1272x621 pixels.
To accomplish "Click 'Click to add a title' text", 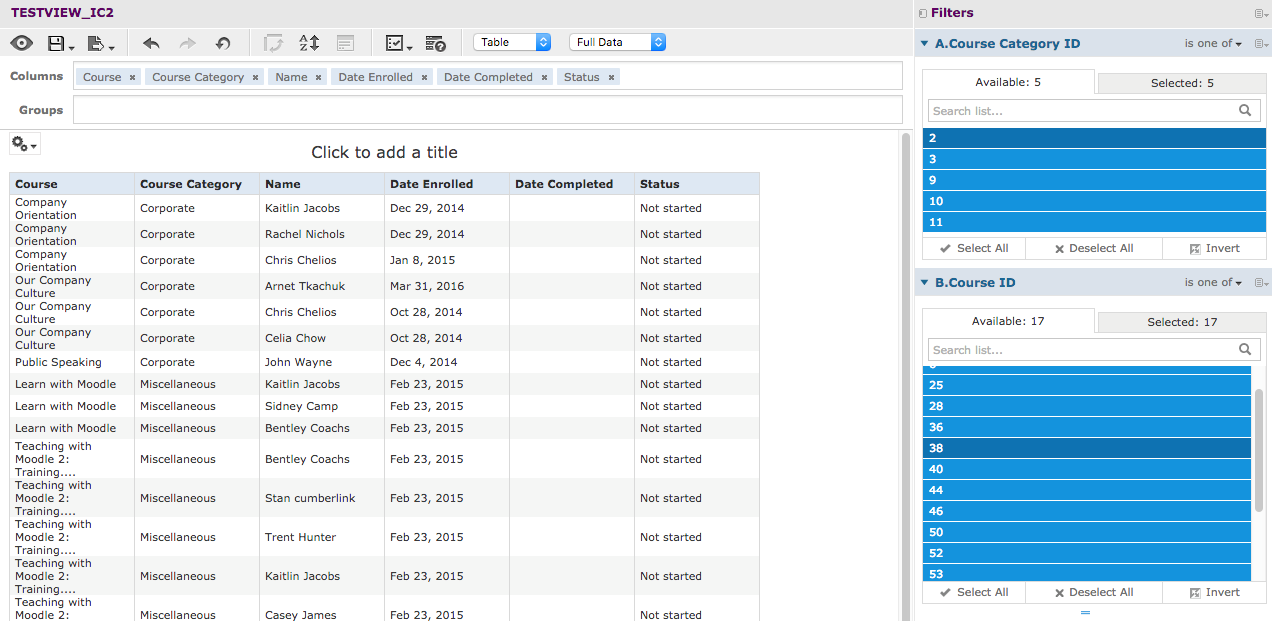I will [385, 152].
